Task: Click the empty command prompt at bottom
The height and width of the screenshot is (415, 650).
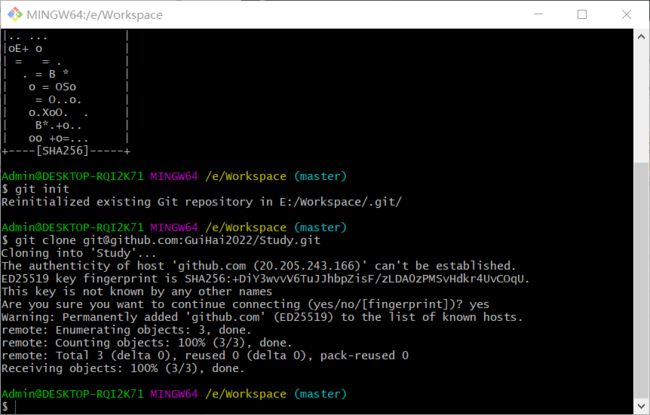Action: click(x=9, y=407)
